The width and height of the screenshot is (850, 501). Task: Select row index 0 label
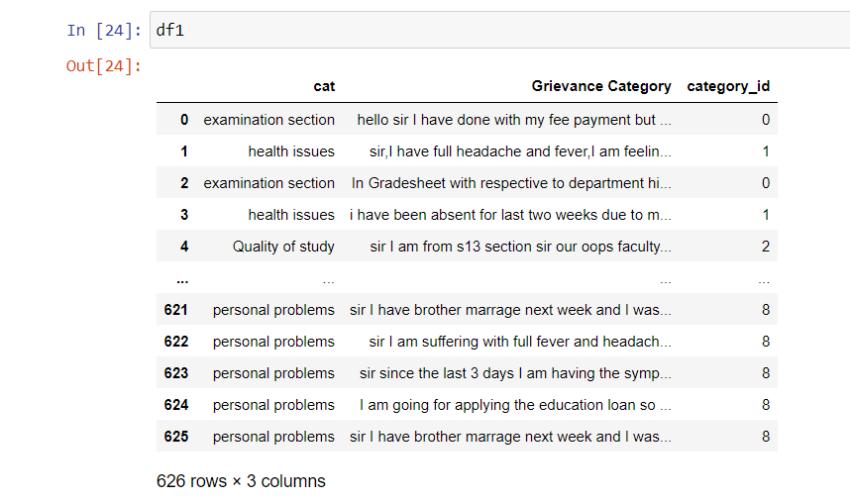point(184,119)
